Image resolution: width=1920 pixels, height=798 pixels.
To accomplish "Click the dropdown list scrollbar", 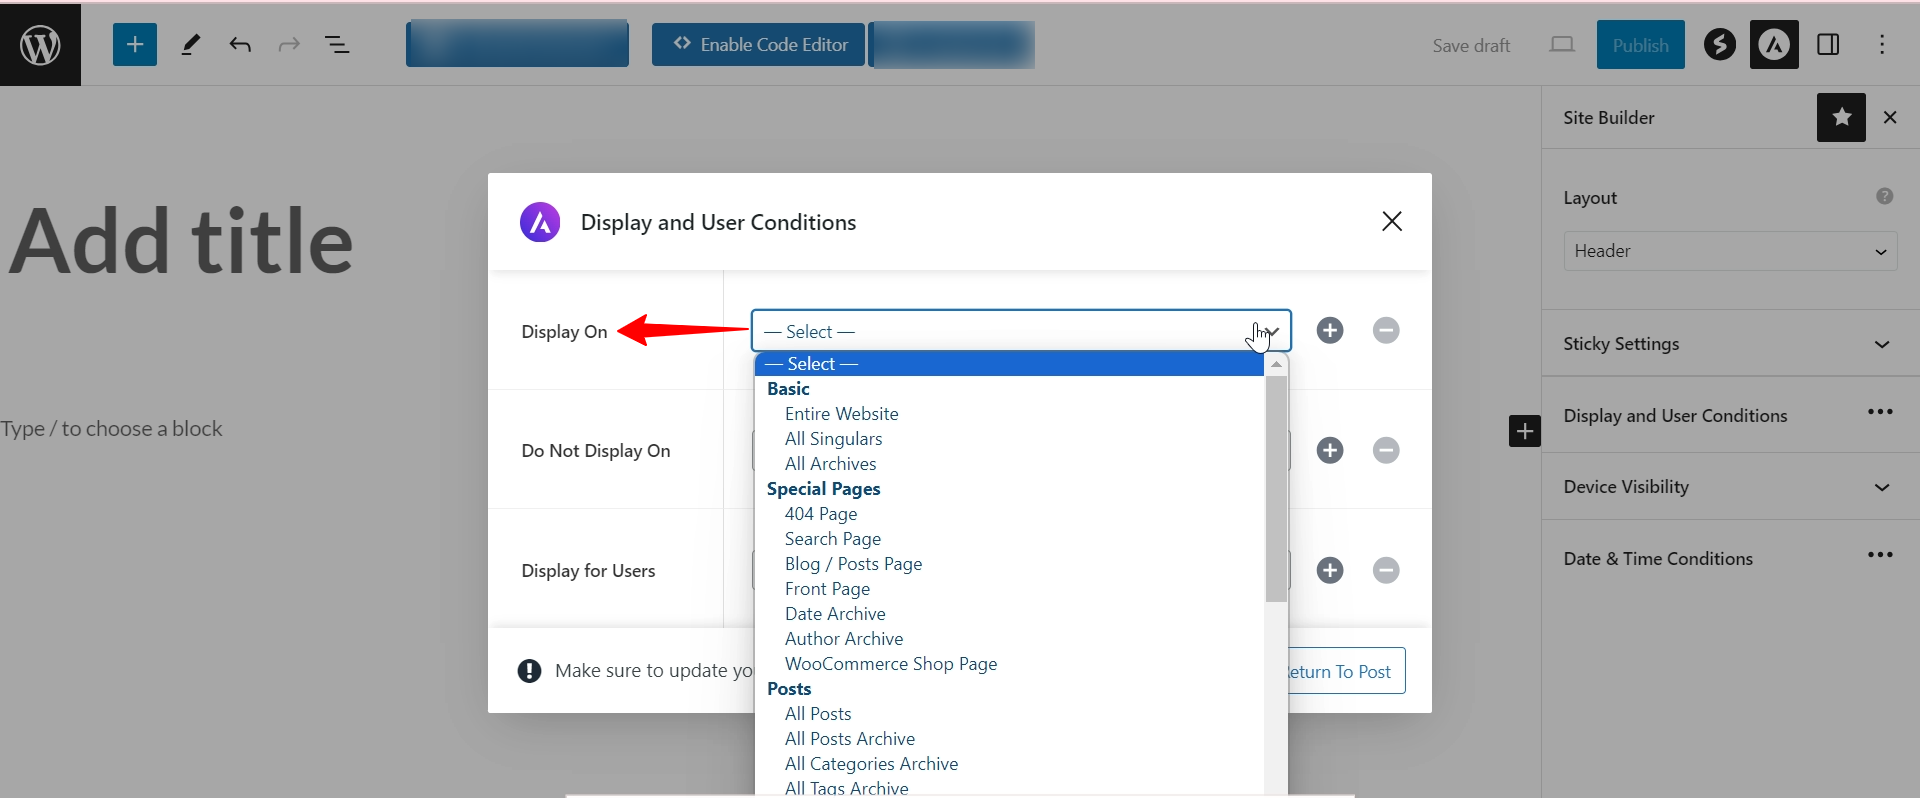I will (x=1276, y=490).
